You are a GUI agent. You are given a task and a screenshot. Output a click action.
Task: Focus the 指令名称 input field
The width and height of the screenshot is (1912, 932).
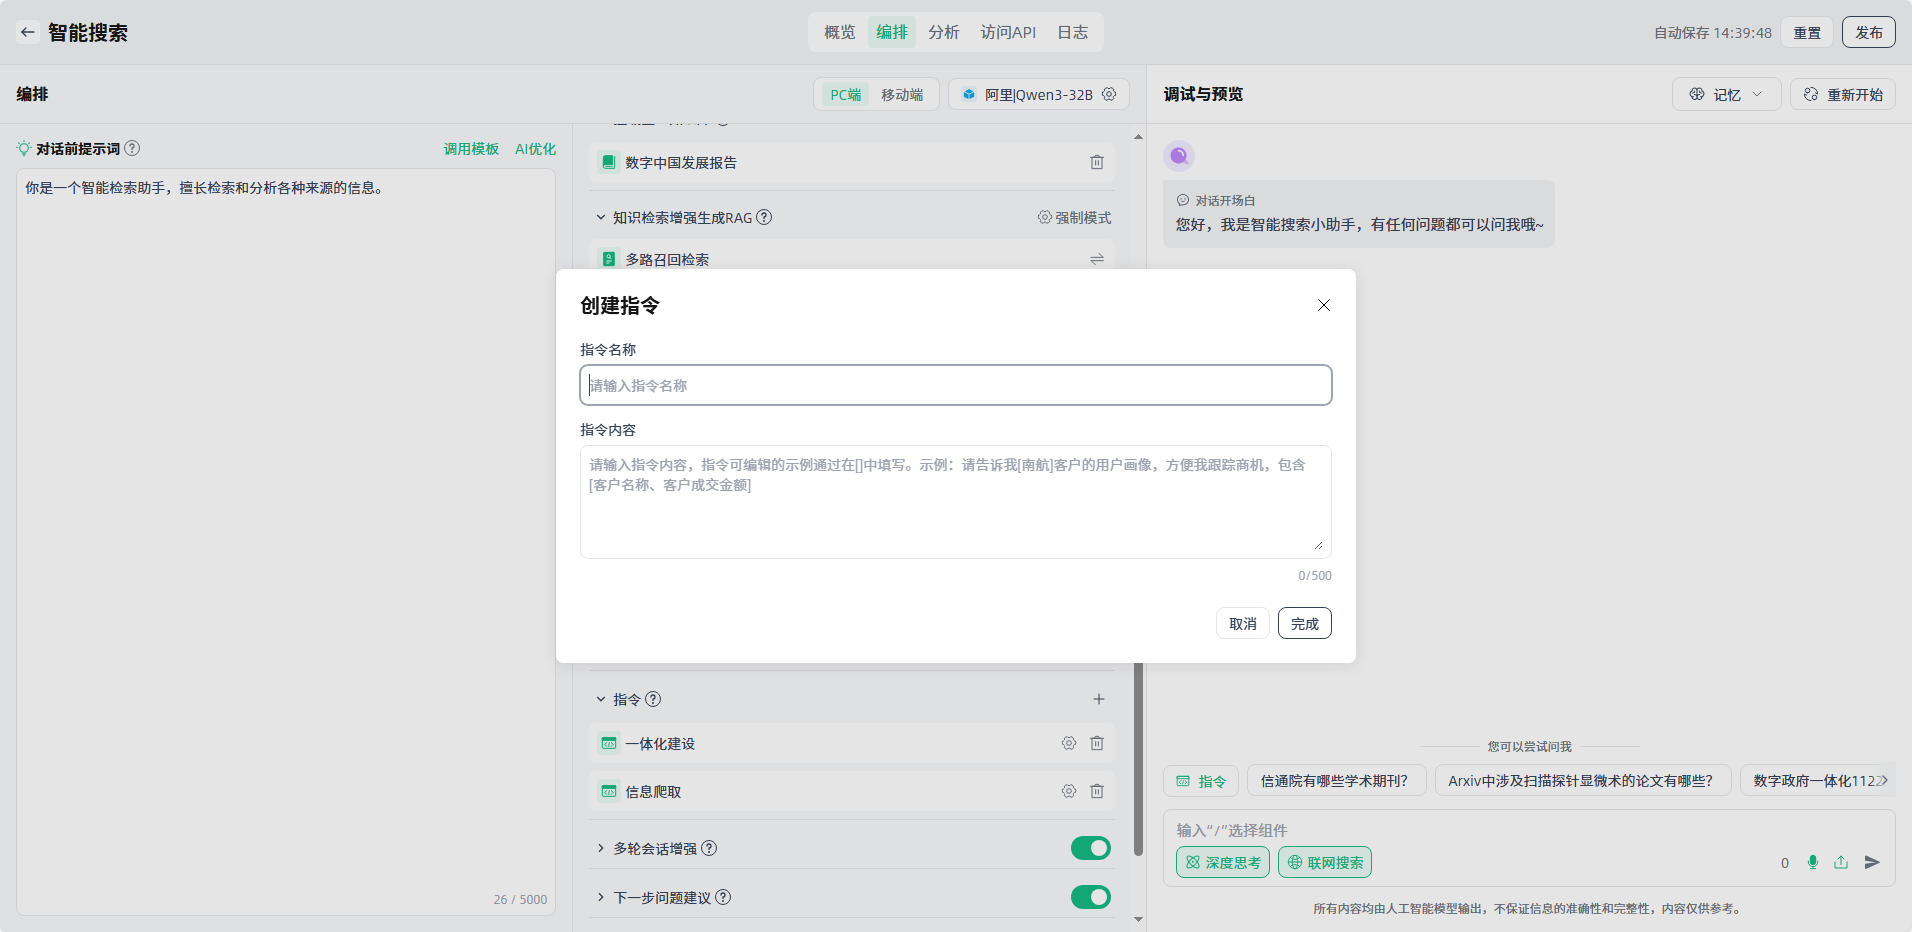click(x=955, y=385)
